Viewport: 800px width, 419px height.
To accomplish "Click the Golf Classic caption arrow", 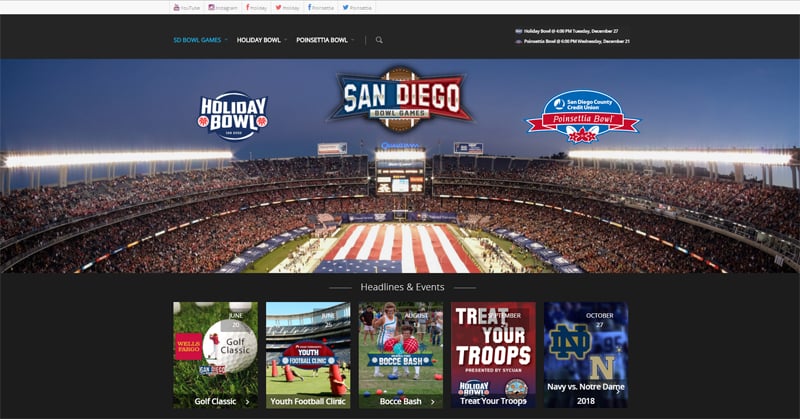I will click(x=247, y=402).
